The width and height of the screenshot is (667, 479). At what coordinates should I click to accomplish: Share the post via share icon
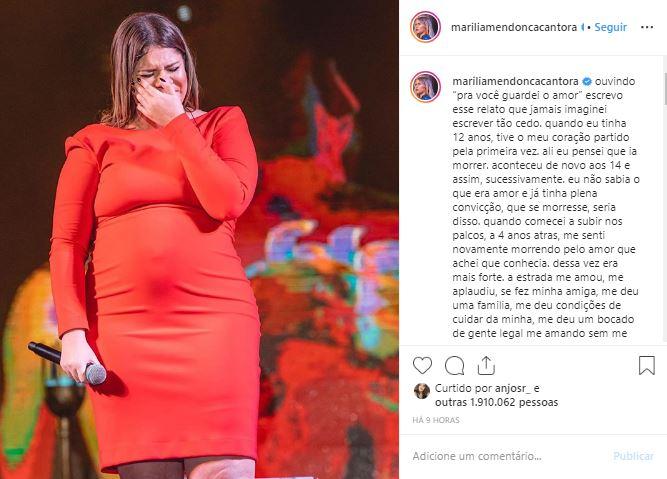tap(486, 365)
